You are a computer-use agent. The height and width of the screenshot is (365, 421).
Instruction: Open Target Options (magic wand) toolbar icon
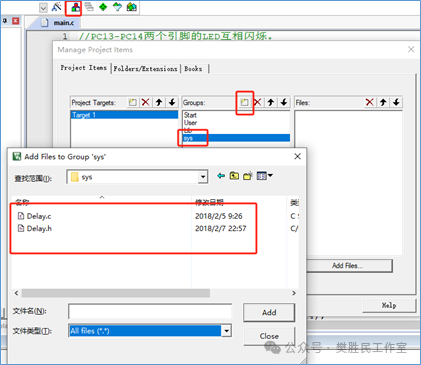(57, 7)
